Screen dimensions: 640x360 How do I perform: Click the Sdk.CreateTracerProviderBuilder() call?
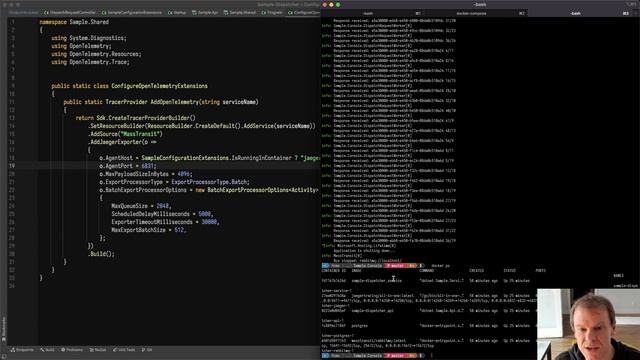click(146, 118)
